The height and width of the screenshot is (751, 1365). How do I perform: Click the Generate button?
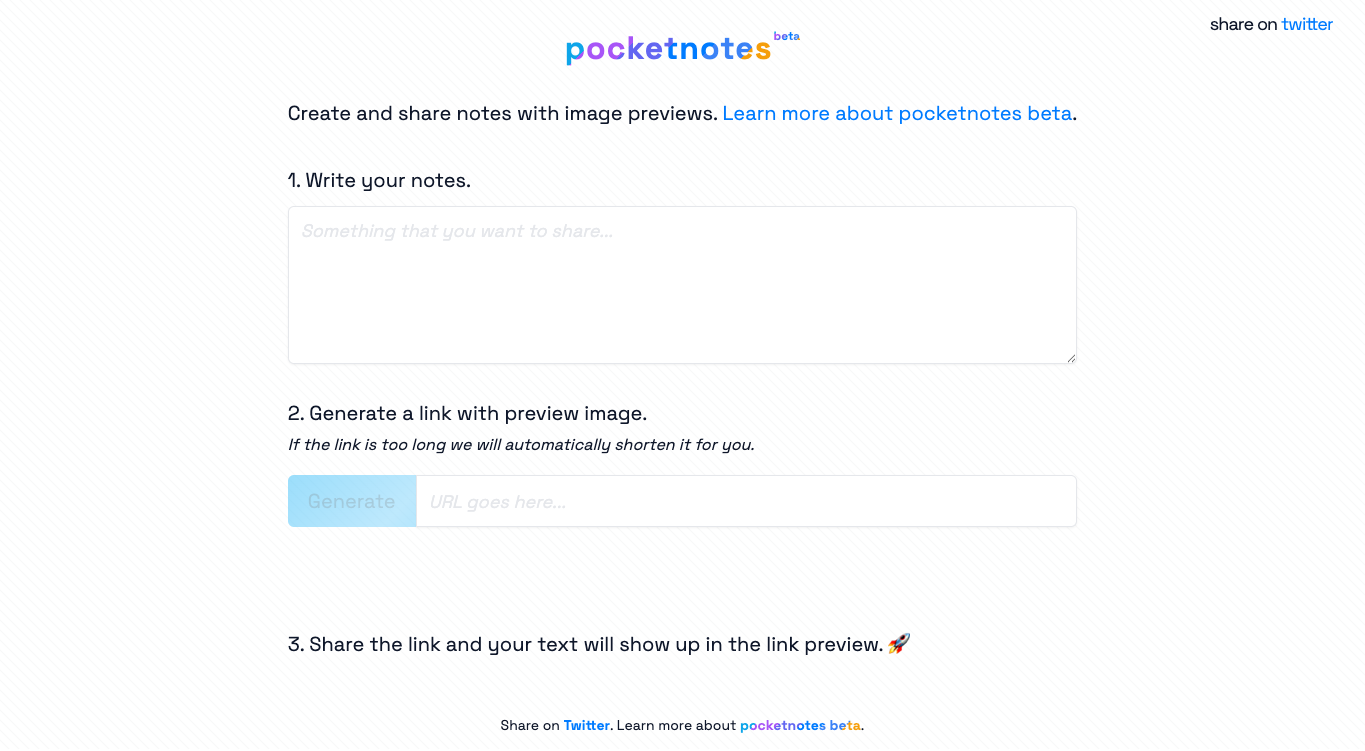pos(352,500)
